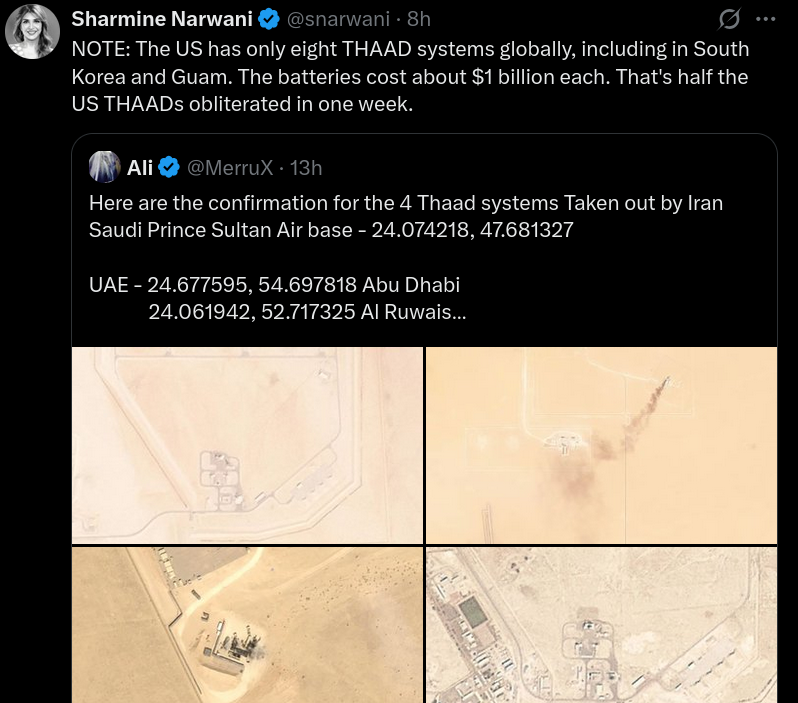Viewport: 798px width, 703px height.
Task: Click Ali's round avatar in quoted post
Action: point(105,167)
